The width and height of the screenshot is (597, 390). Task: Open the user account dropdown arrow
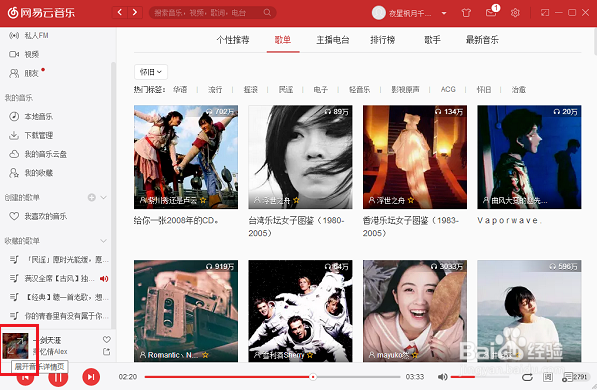point(444,13)
